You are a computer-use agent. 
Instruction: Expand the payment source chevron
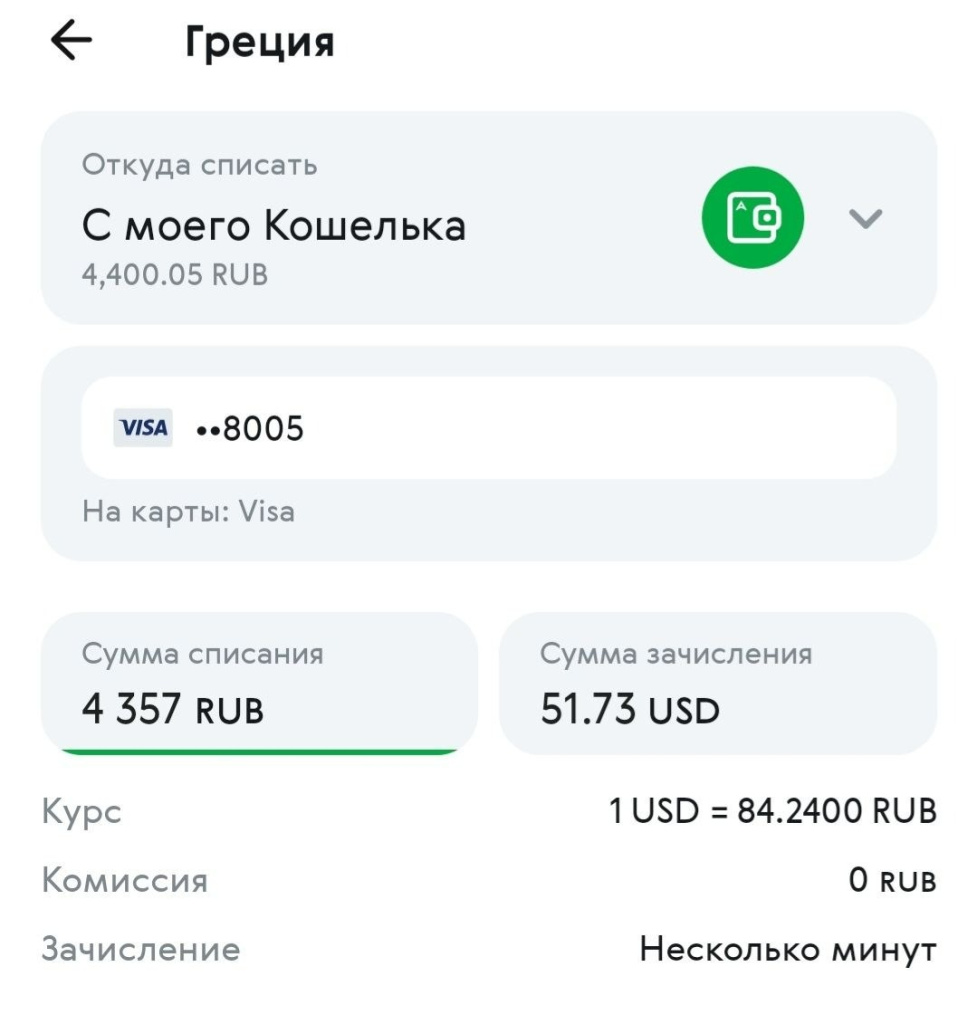point(865,218)
